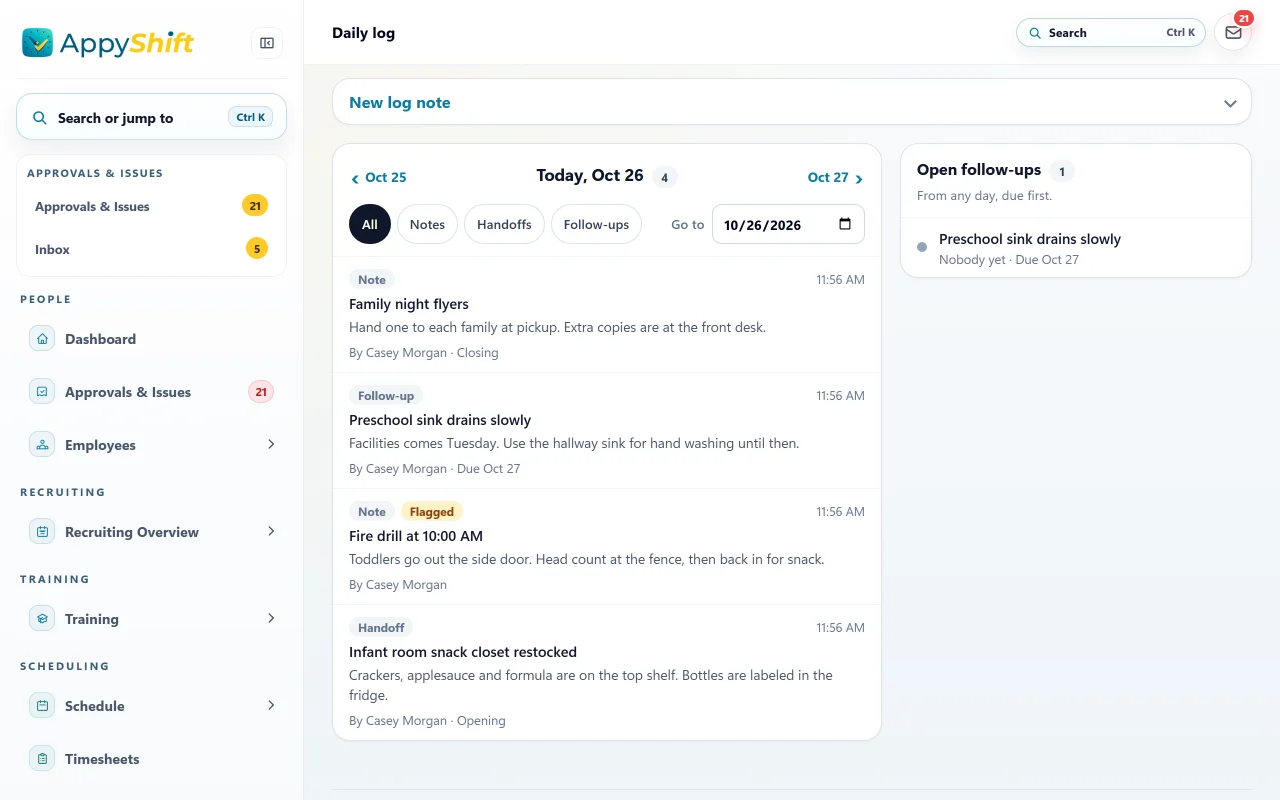Click the Training graduation cap icon
Screen dimensions: 1280x800
(42, 619)
